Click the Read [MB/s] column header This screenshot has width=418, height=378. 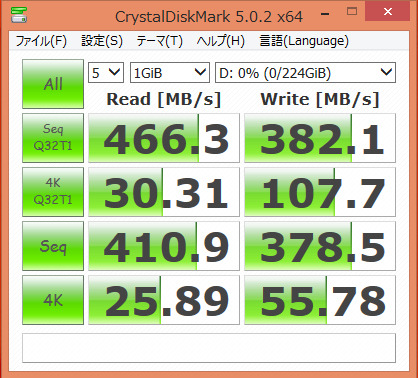[164, 99]
